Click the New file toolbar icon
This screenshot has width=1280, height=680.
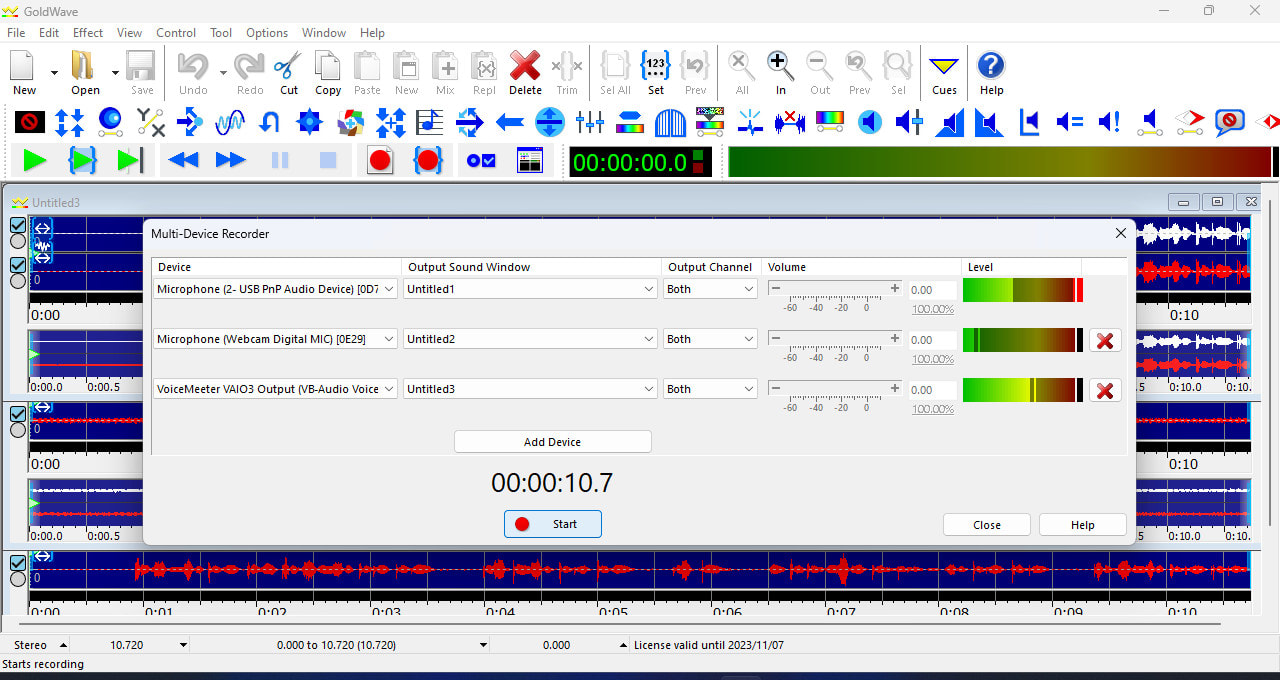click(24, 72)
